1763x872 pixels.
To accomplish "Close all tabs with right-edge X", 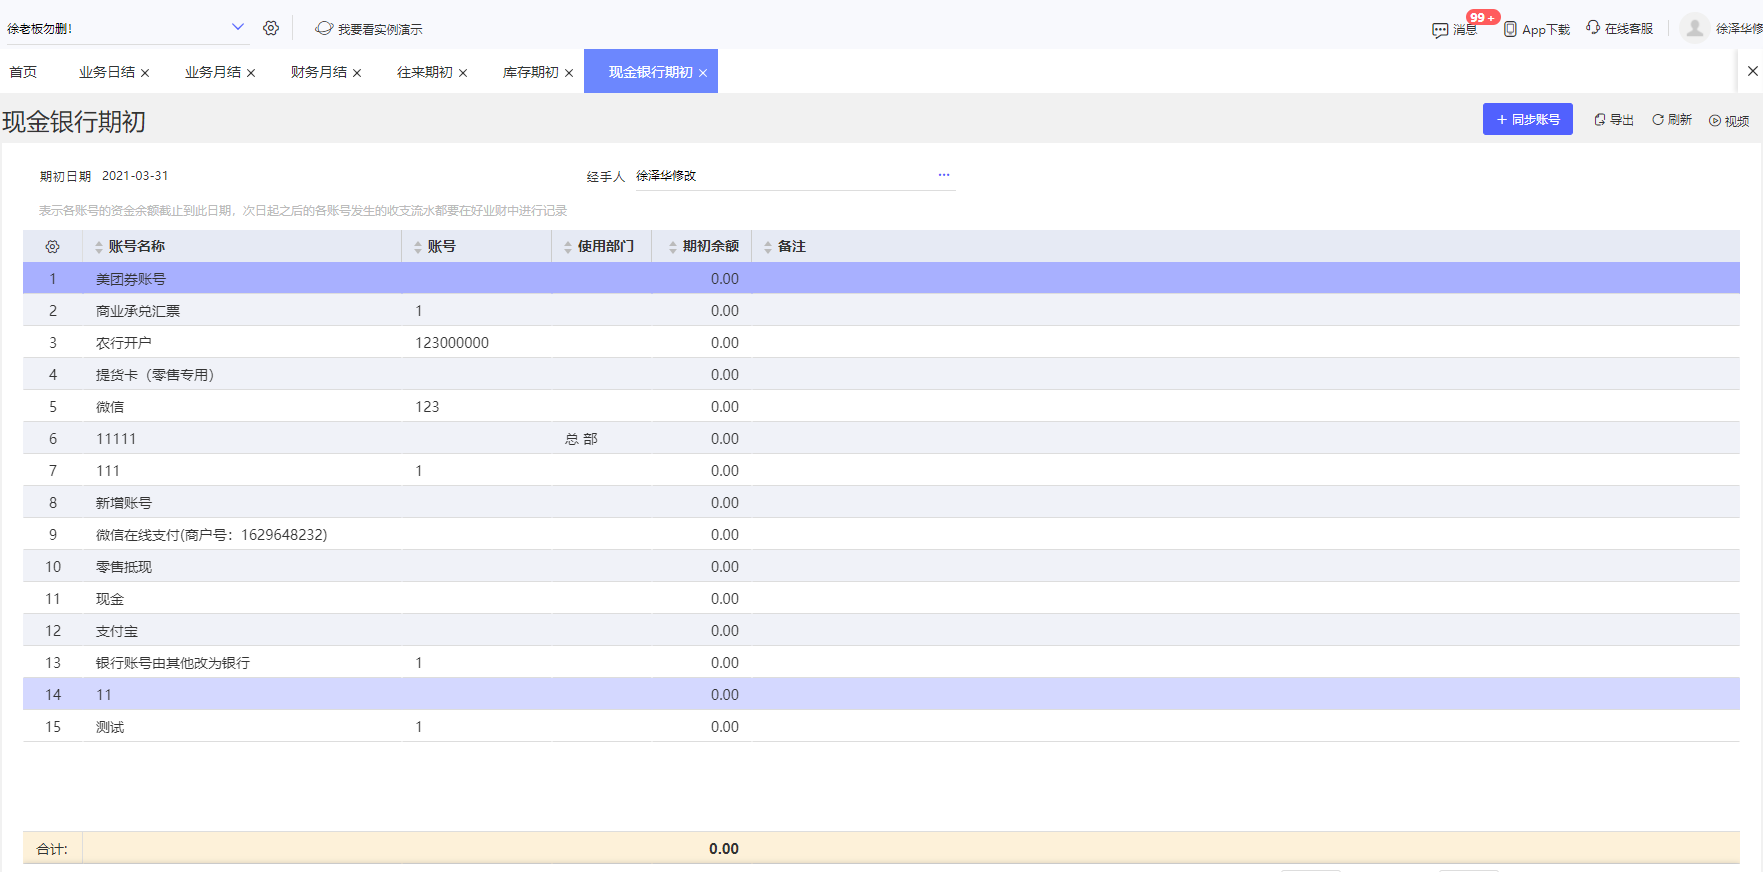I will coord(1752,71).
